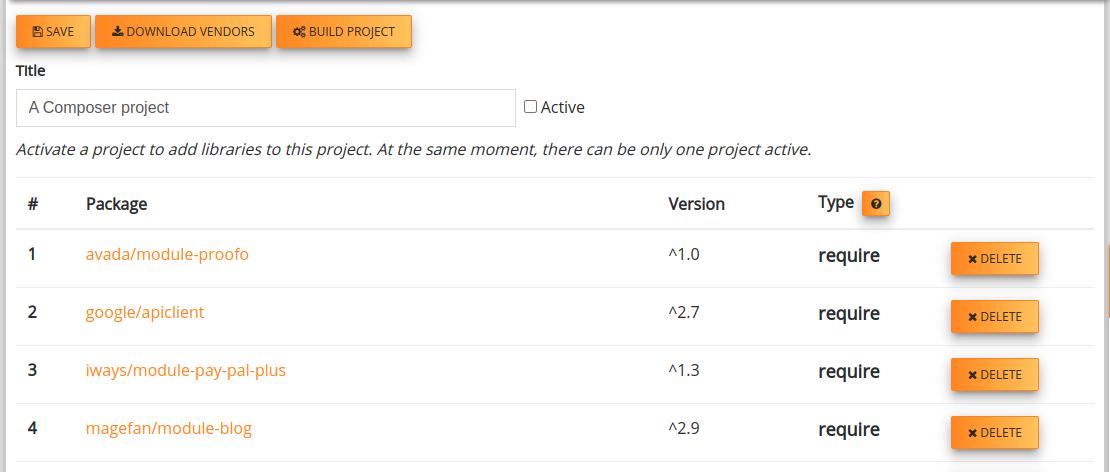The height and width of the screenshot is (472, 1110).
Task: Tick the Active checkbox
Action: pos(530,107)
